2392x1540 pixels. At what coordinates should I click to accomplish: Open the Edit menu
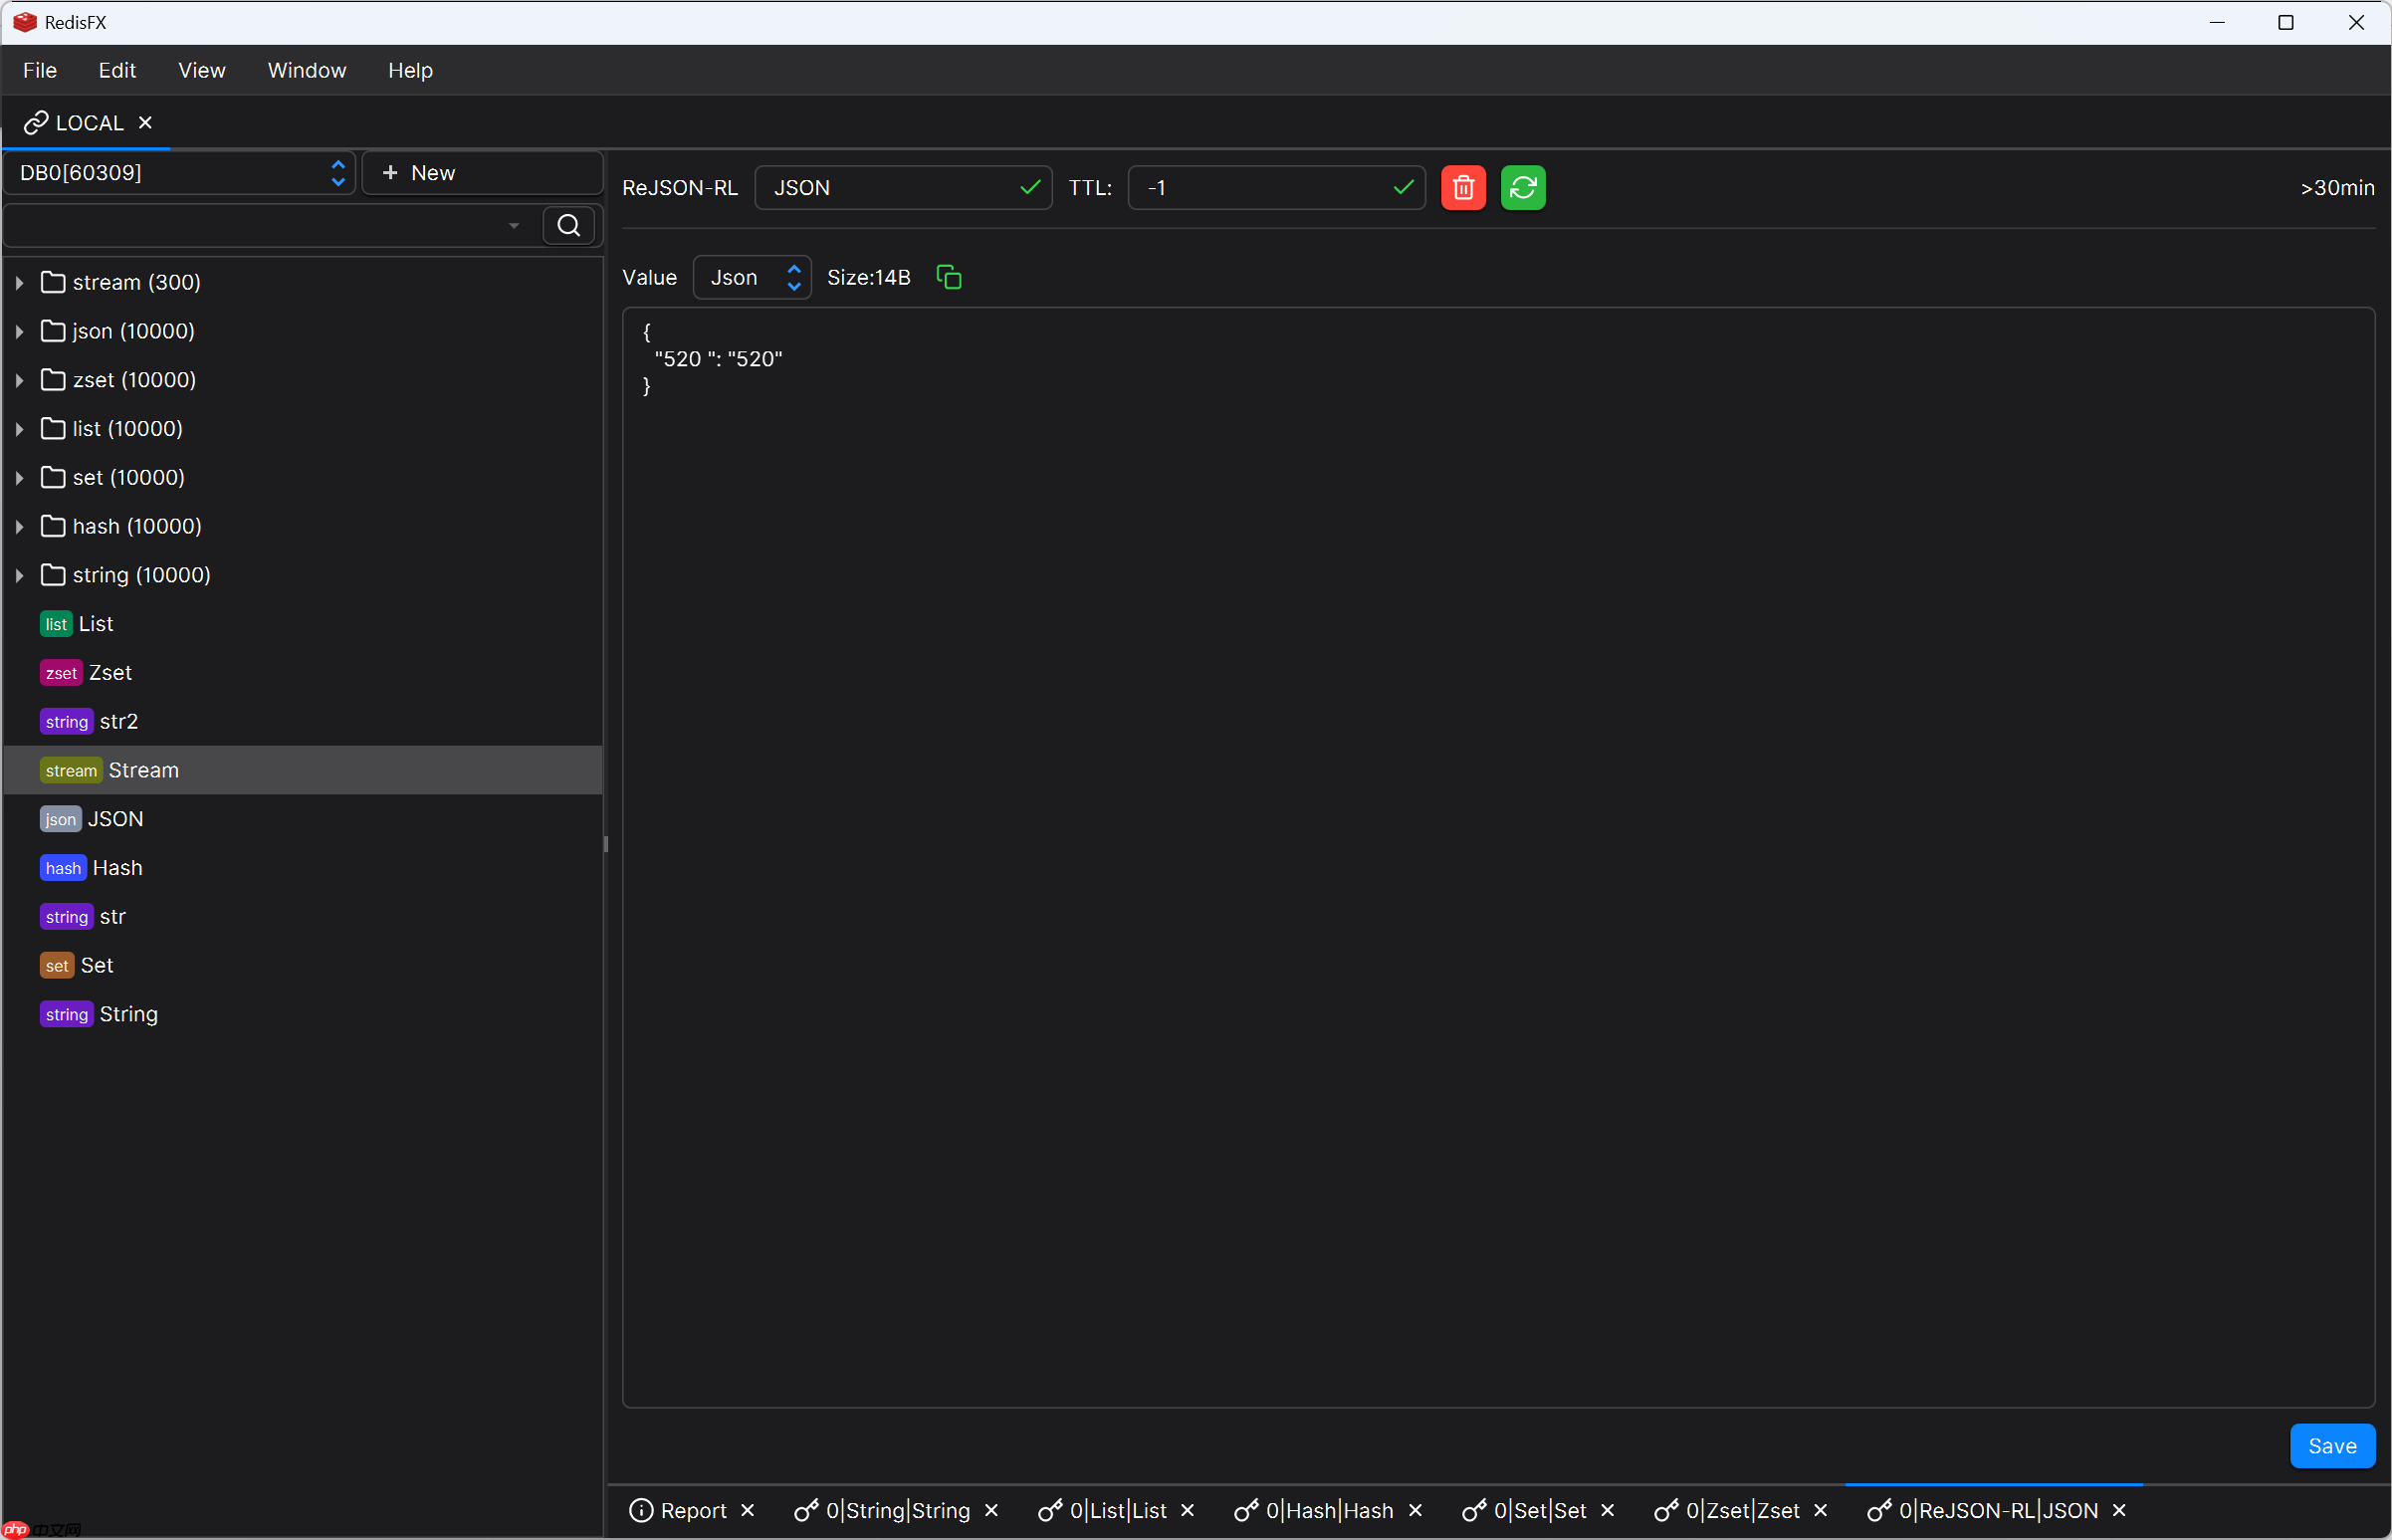tap(117, 70)
